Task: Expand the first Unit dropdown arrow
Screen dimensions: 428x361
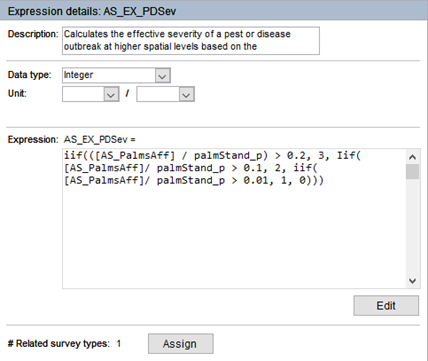Action: [x=111, y=95]
